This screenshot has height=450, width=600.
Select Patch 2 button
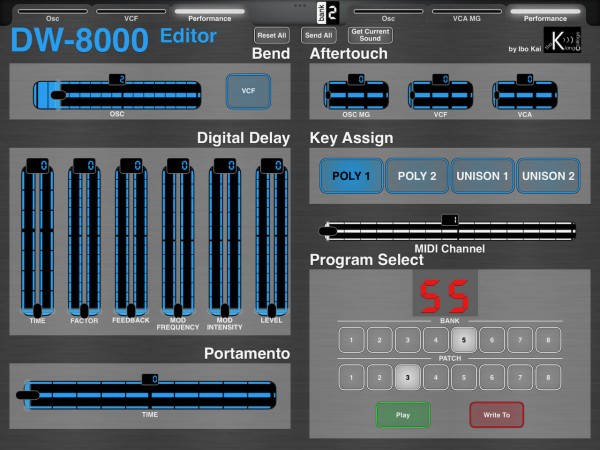click(379, 377)
